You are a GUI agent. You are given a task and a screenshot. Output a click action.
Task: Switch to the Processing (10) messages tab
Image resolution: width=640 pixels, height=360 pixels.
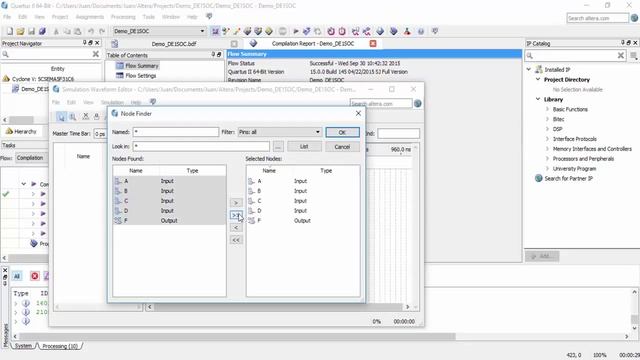(x=60, y=346)
